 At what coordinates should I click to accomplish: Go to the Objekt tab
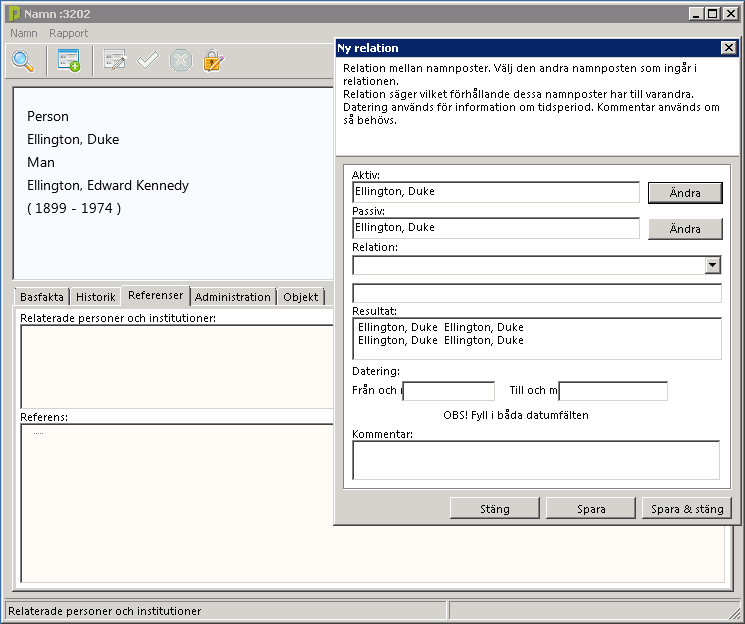point(300,297)
